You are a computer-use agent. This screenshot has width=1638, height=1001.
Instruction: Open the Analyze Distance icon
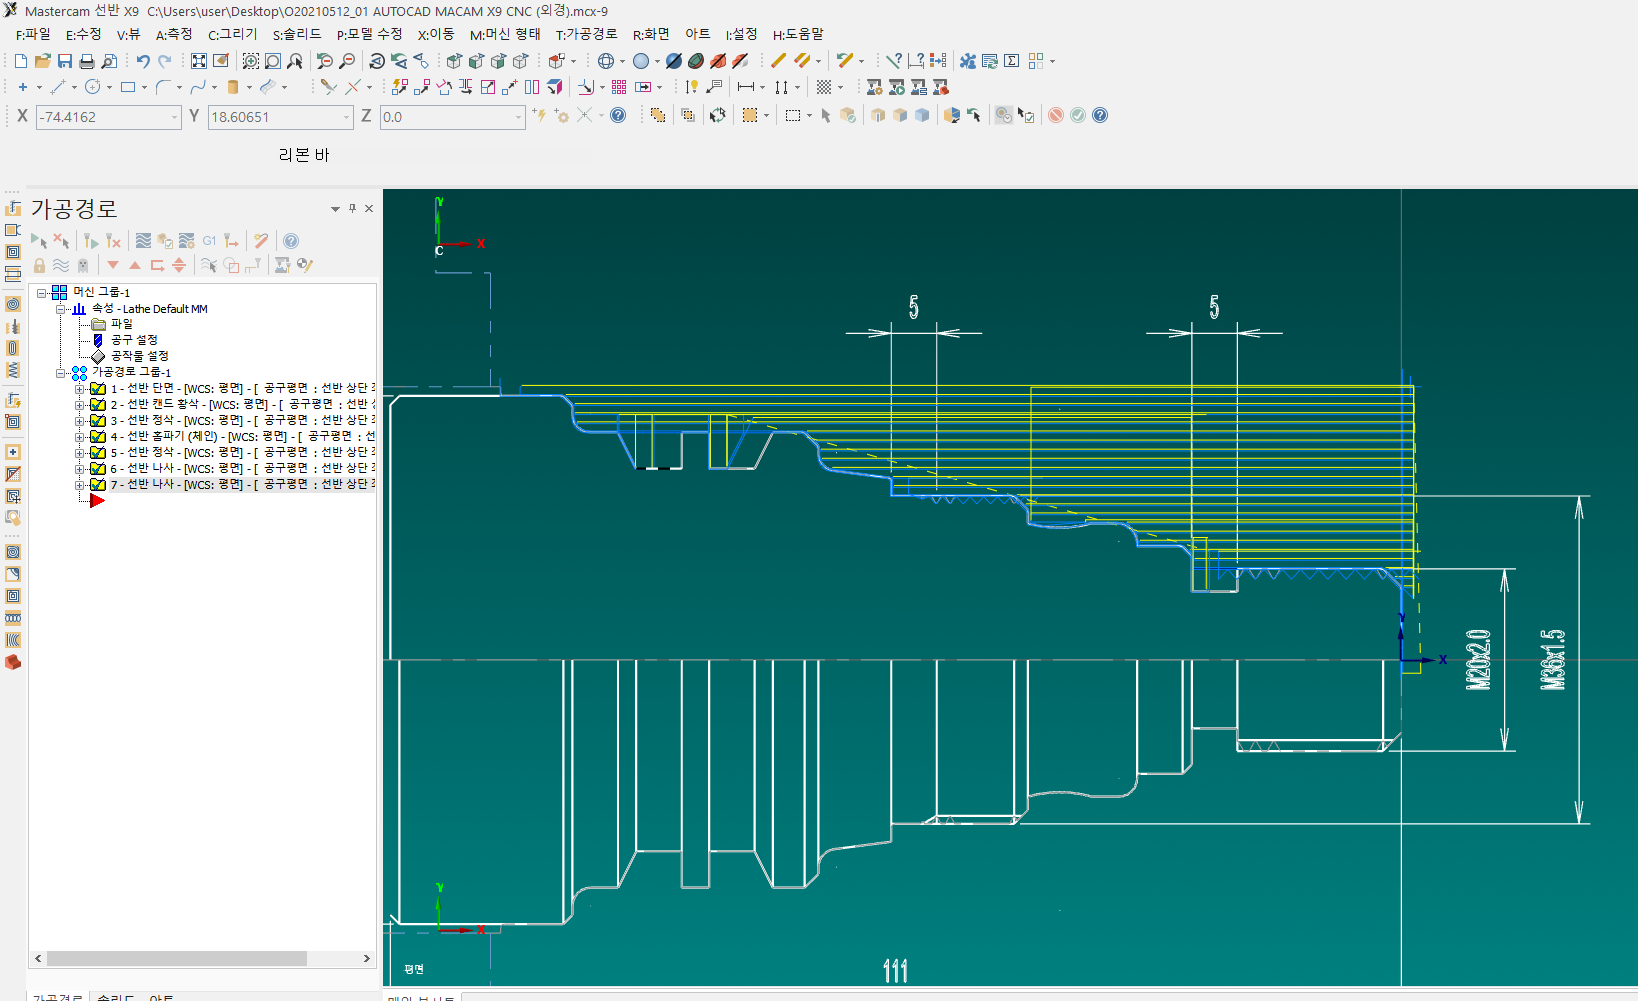click(915, 61)
